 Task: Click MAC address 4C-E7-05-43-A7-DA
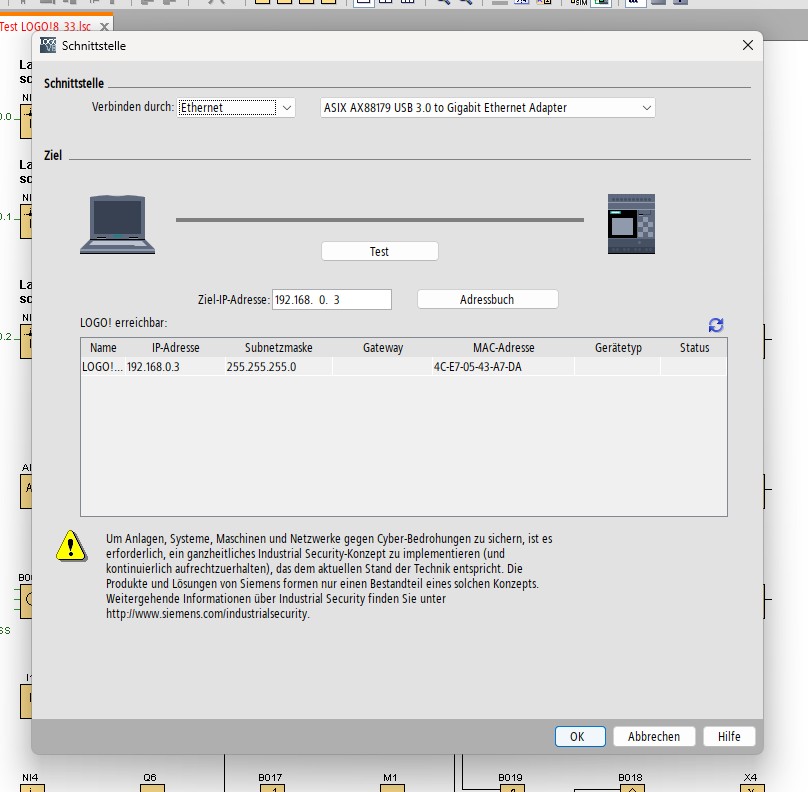point(503,366)
